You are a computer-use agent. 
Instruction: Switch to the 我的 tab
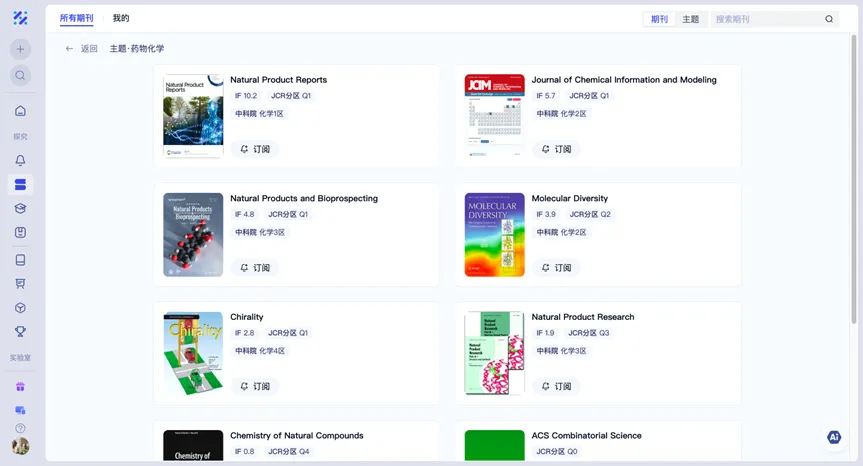[121, 18]
